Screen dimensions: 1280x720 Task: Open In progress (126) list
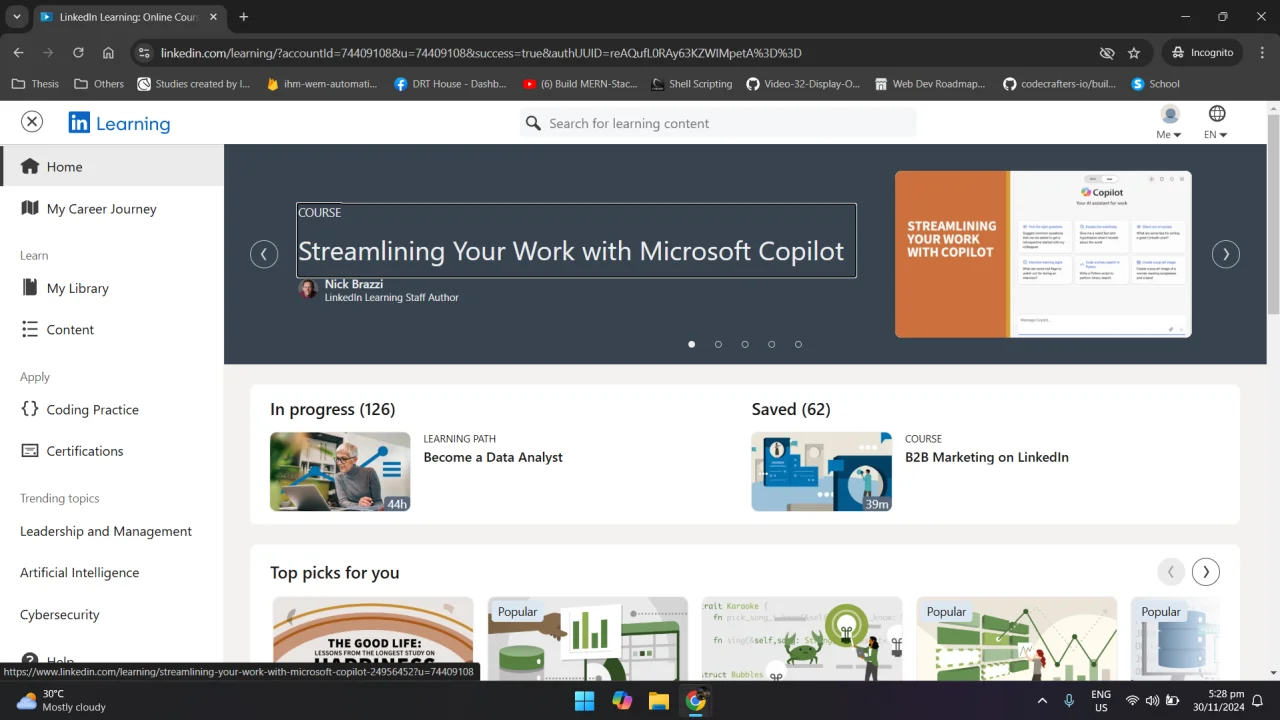[x=333, y=409]
